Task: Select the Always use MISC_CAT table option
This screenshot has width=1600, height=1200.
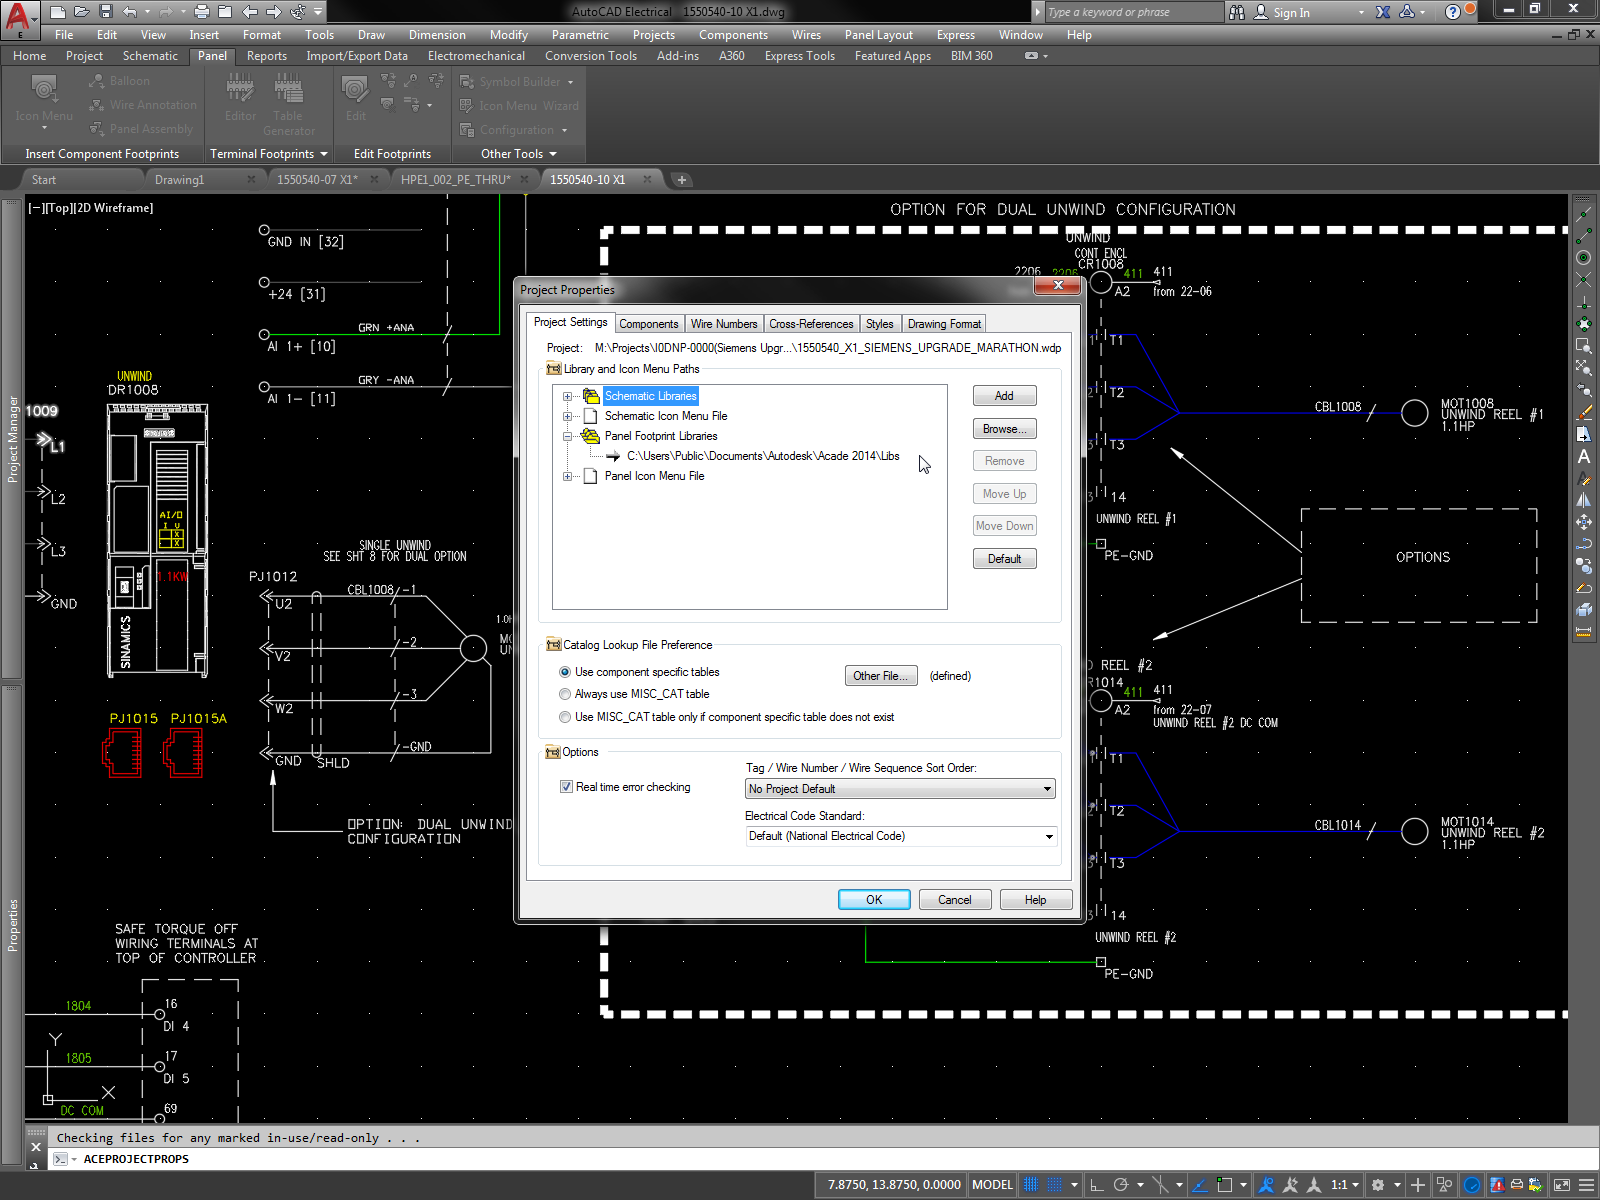Action: tap(565, 693)
